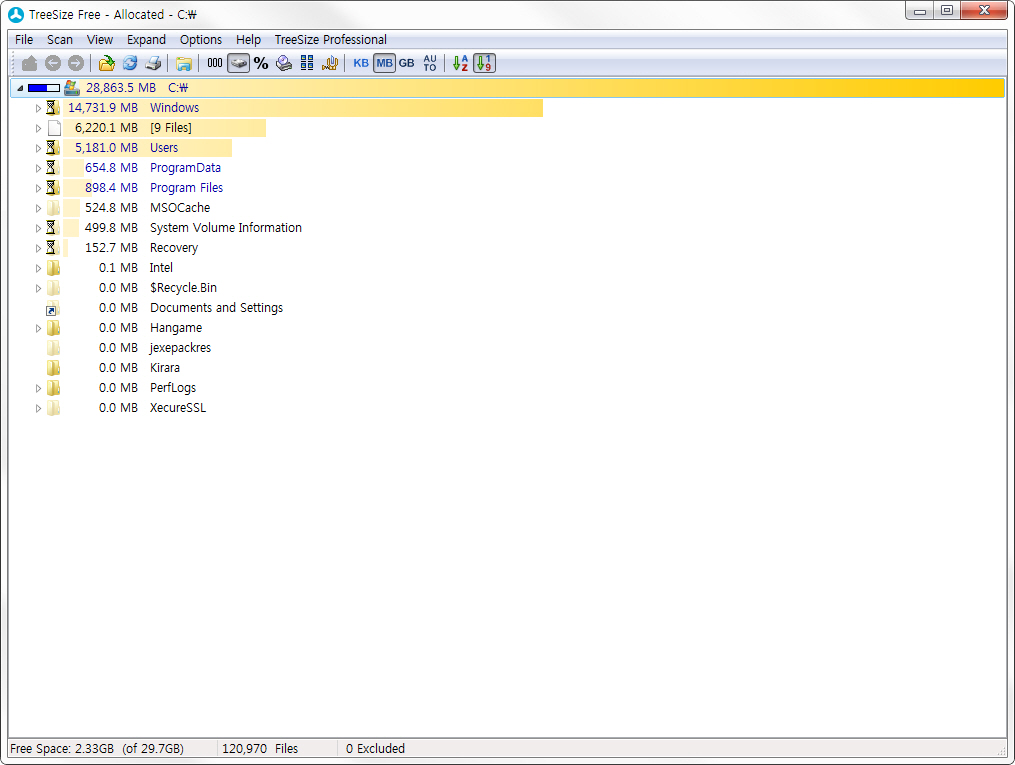Switch size units to KB
Viewport: 1015px width, 765px height.
click(x=361, y=63)
